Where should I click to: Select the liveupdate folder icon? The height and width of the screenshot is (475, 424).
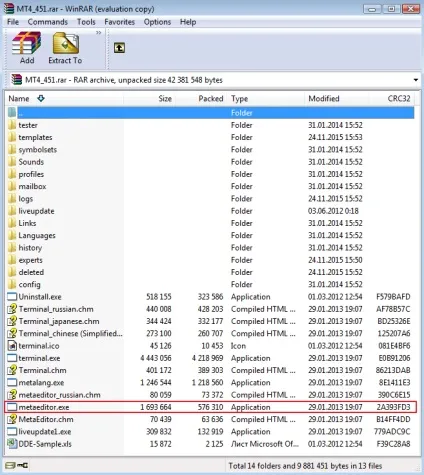click(12, 211)
